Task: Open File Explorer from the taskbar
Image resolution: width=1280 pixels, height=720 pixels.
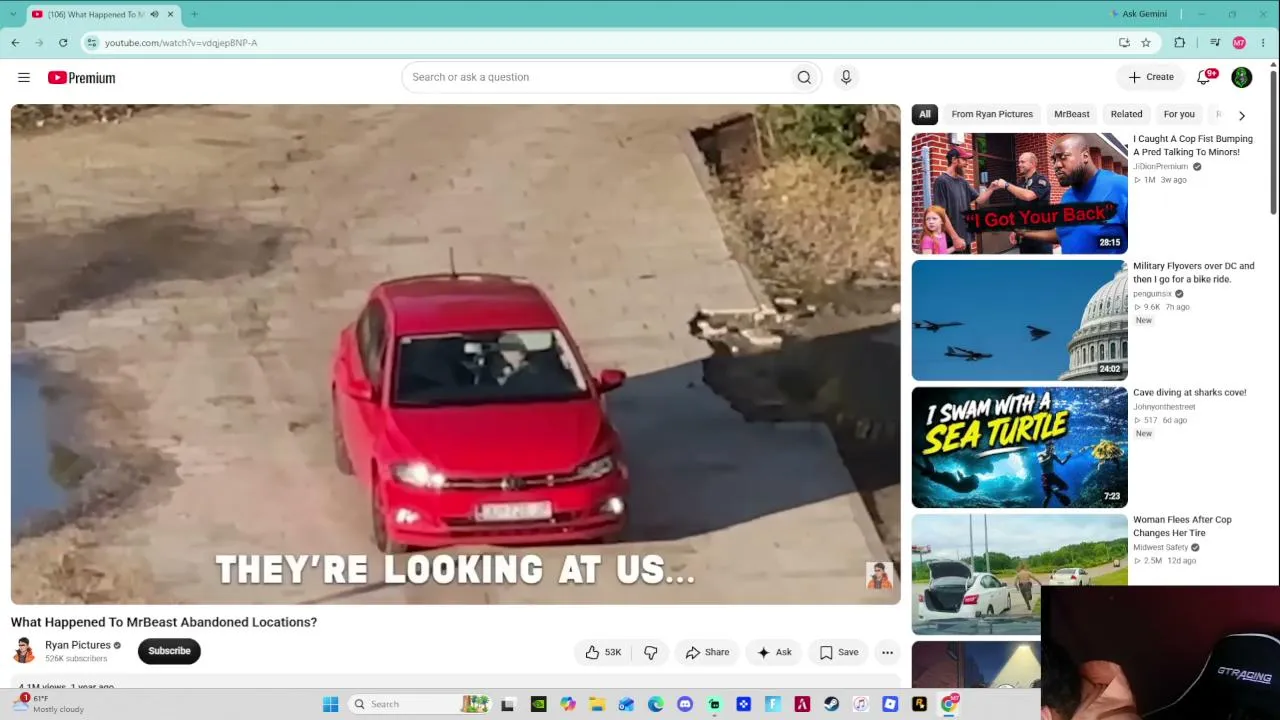Action: (x=597, y=704)
